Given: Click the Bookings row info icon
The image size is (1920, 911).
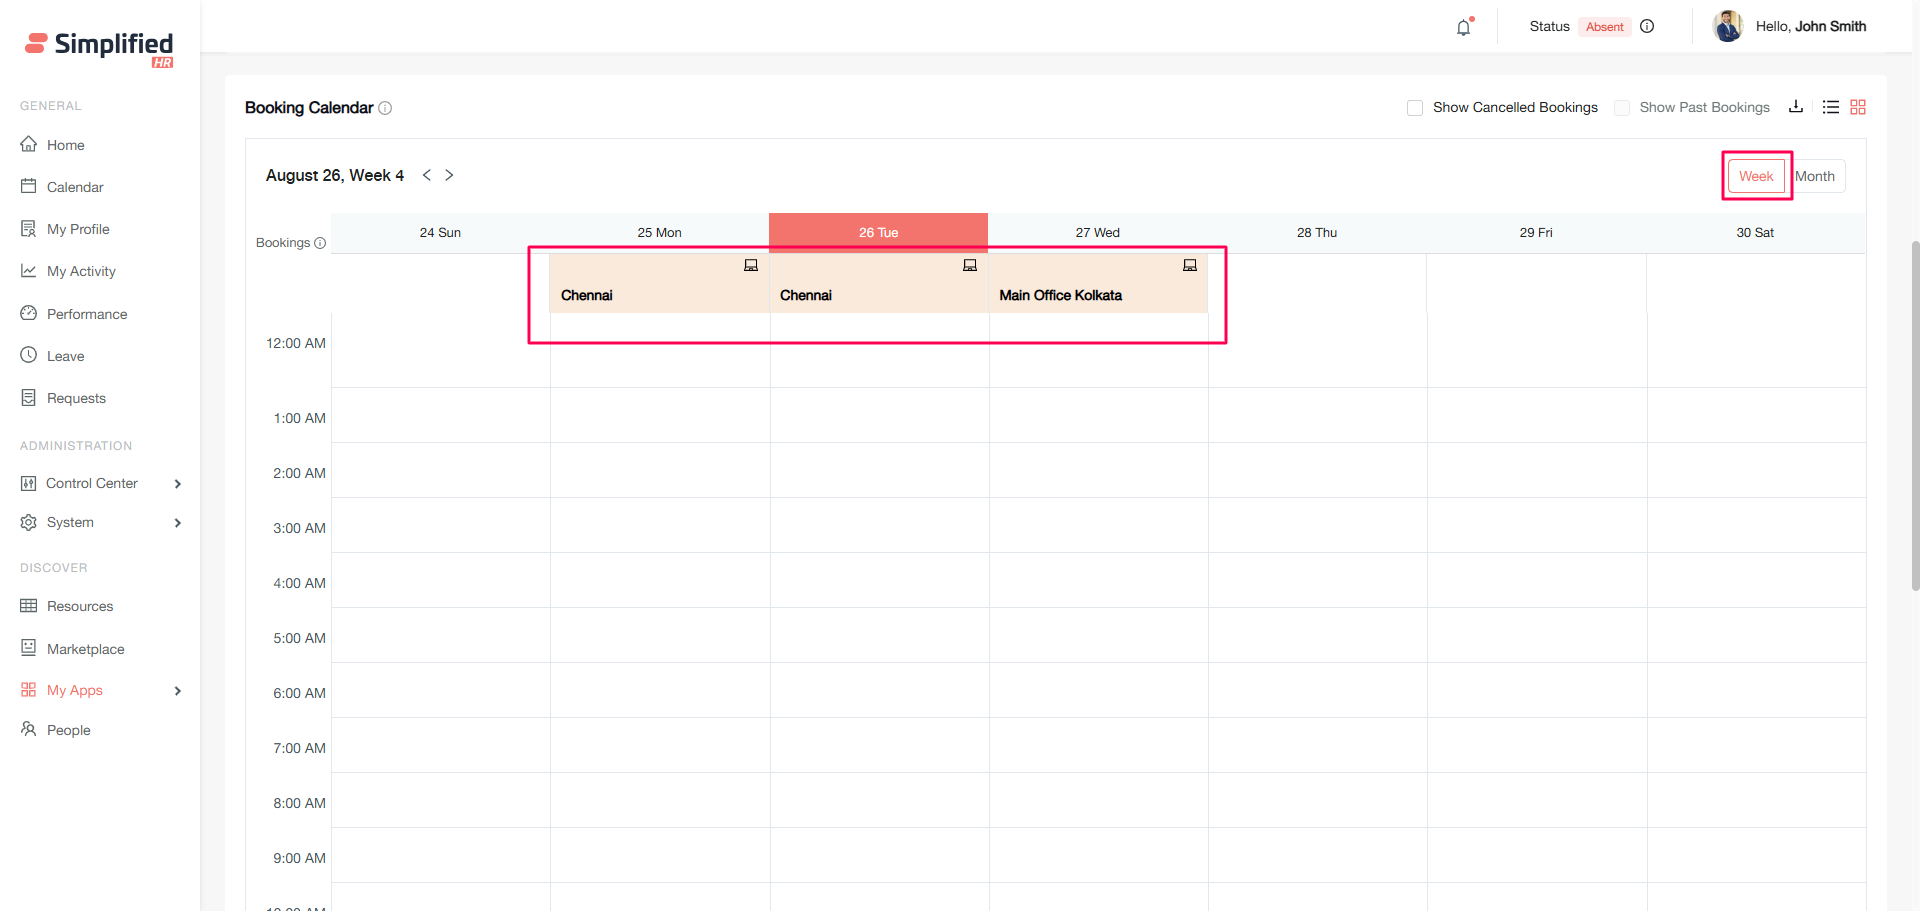Looking at the screenshot, I should coord(320,243).
